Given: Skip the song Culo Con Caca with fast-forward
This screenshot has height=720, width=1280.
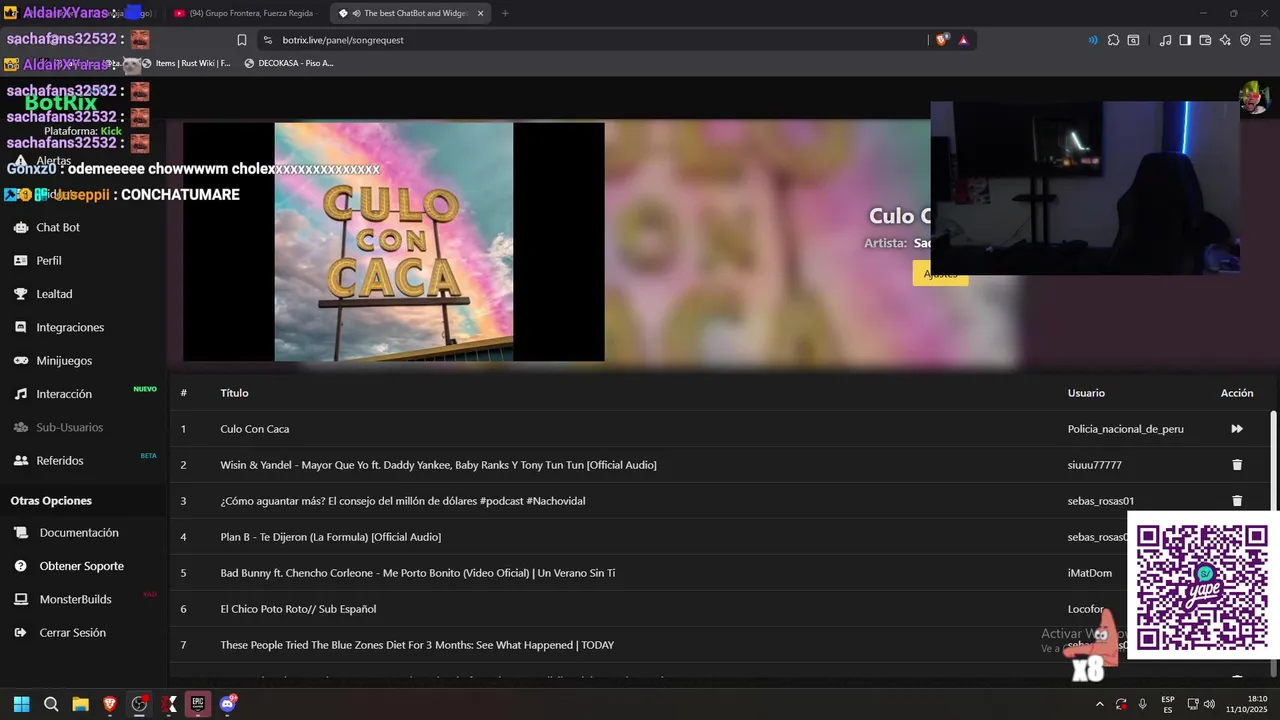Looking at the screenshot, I should (x=1237, y=429).
